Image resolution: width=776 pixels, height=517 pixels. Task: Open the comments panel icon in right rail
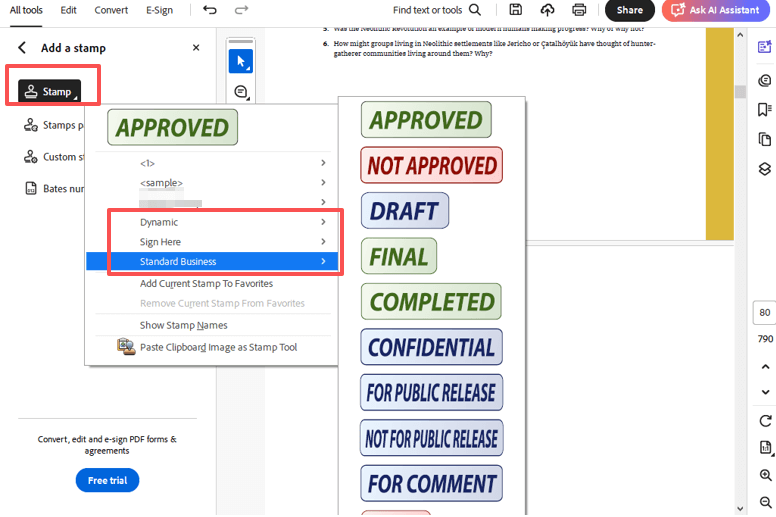[x=765, y=80]
